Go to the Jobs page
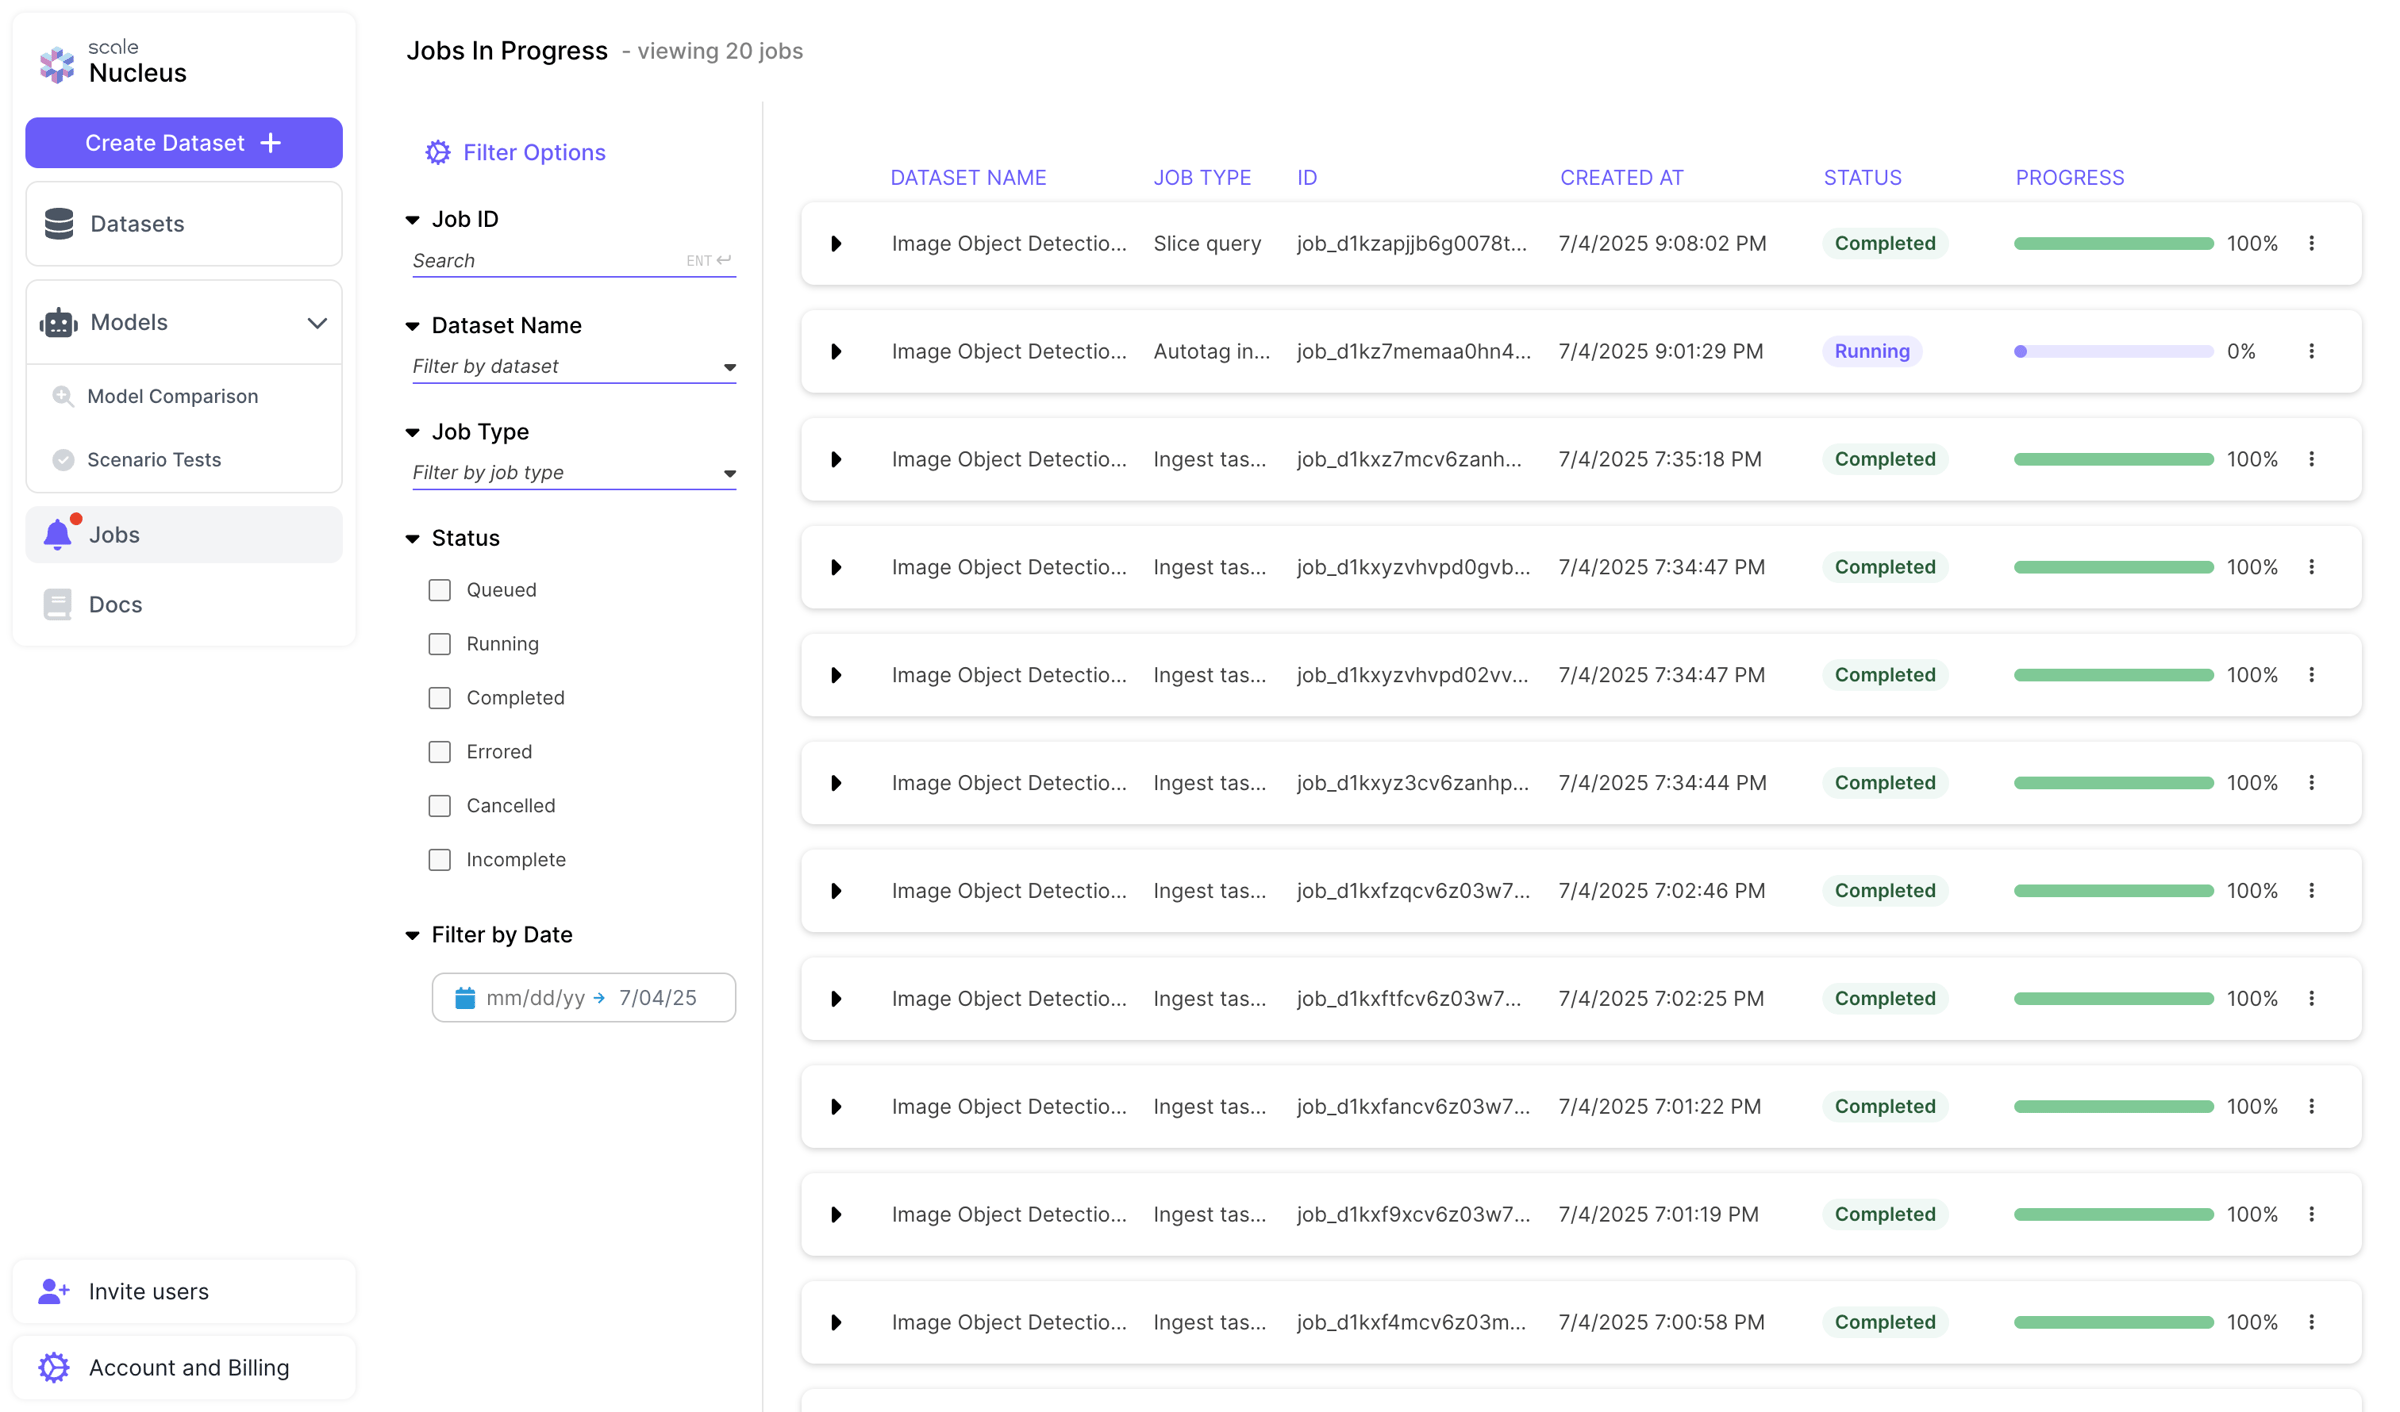Viewport: 2400px width, 1412px height. [x=184, y=535]
